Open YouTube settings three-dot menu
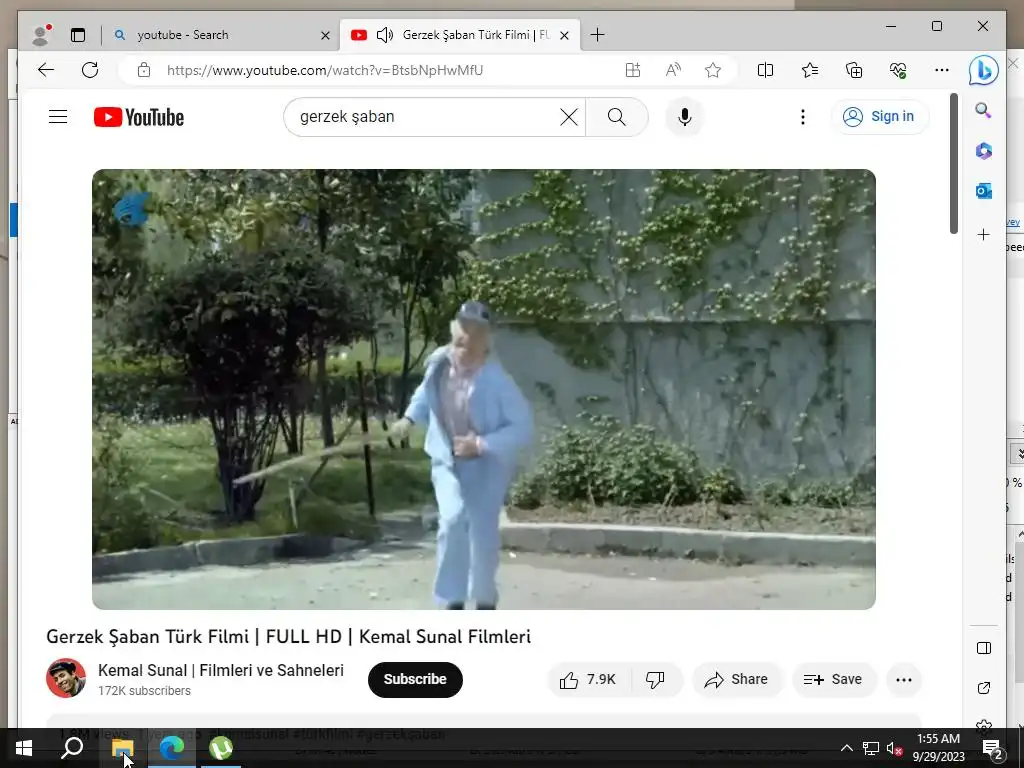 coord(803,117)
